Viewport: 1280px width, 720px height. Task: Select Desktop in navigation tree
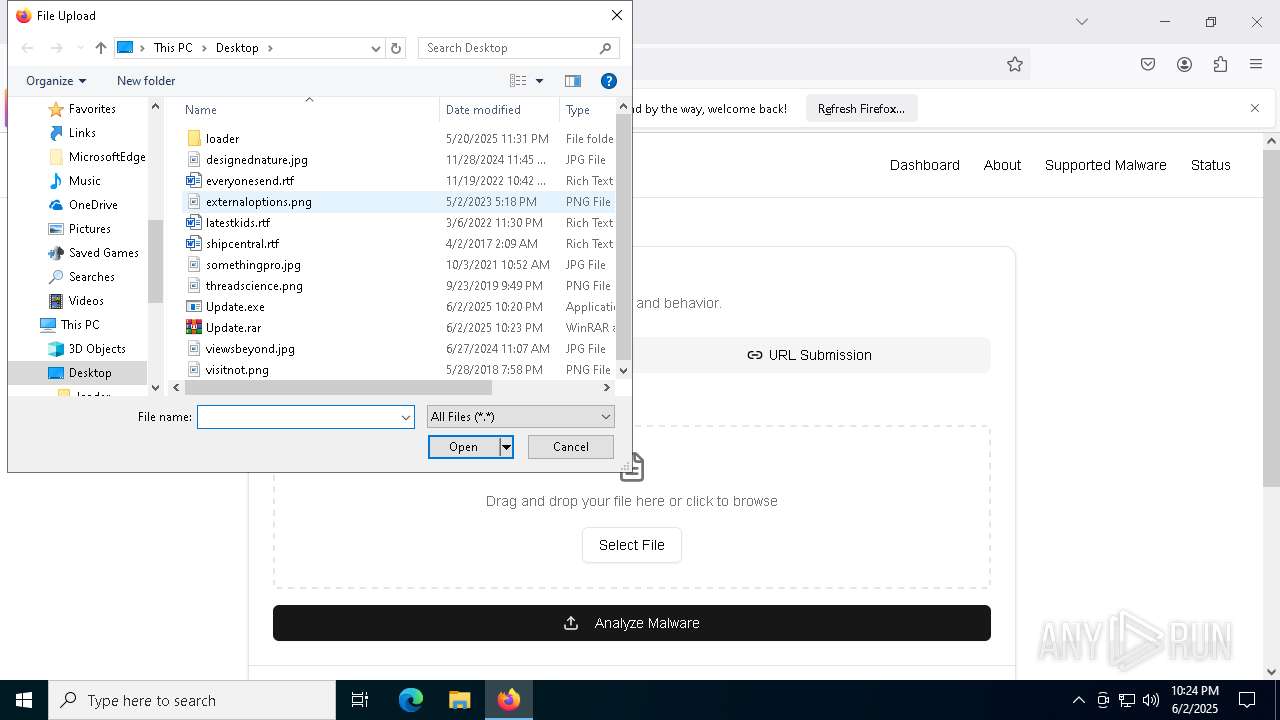tap(90, 373)
